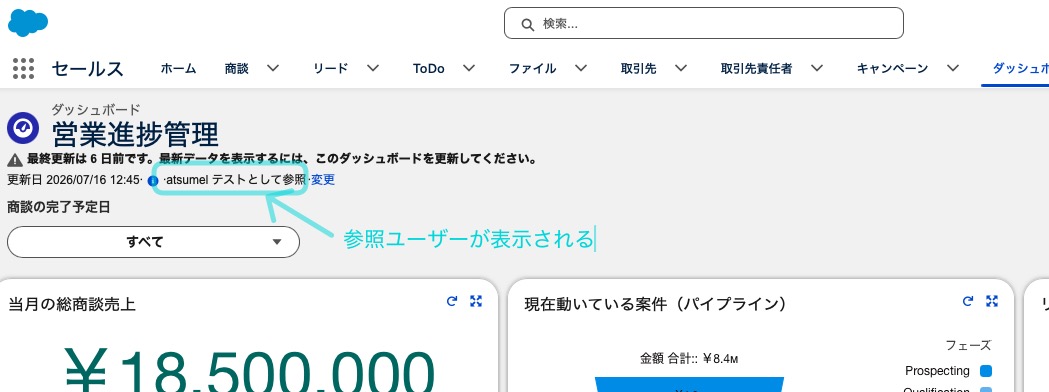Screen dimensions: 1049x392
Task: Click the セールス app name
Action: coord(88,68)
